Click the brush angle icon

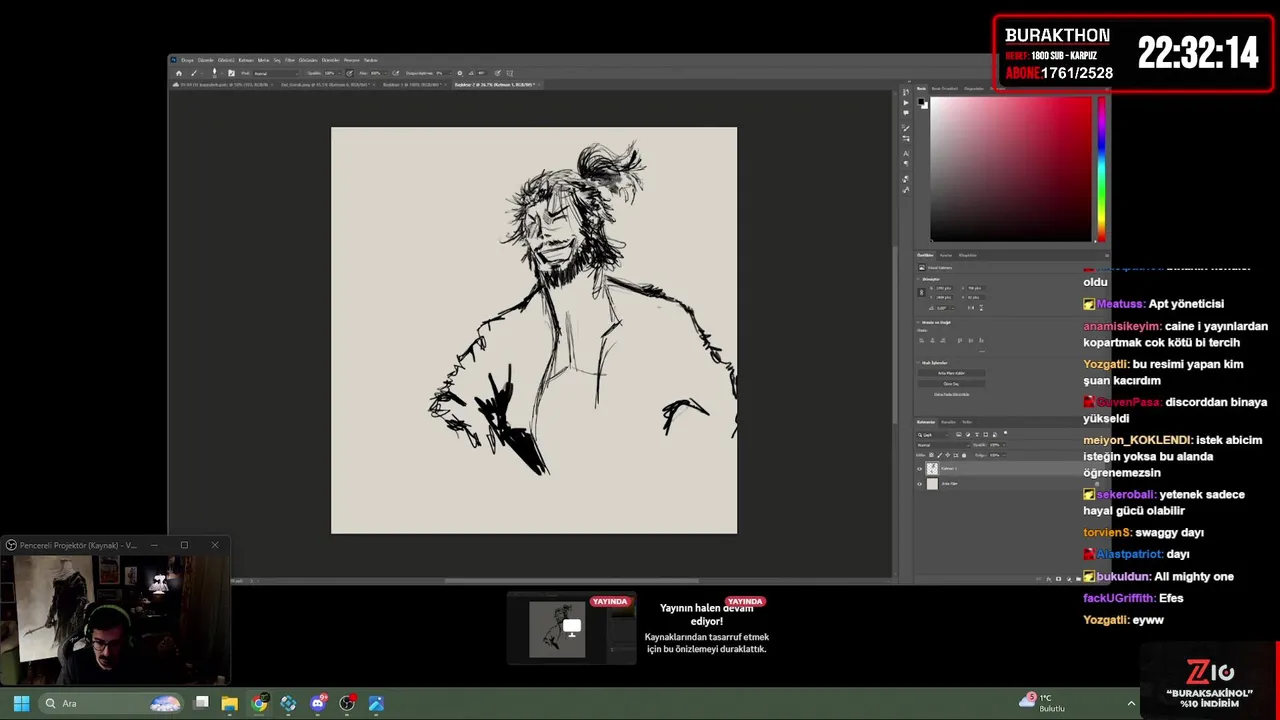[471, 73]
